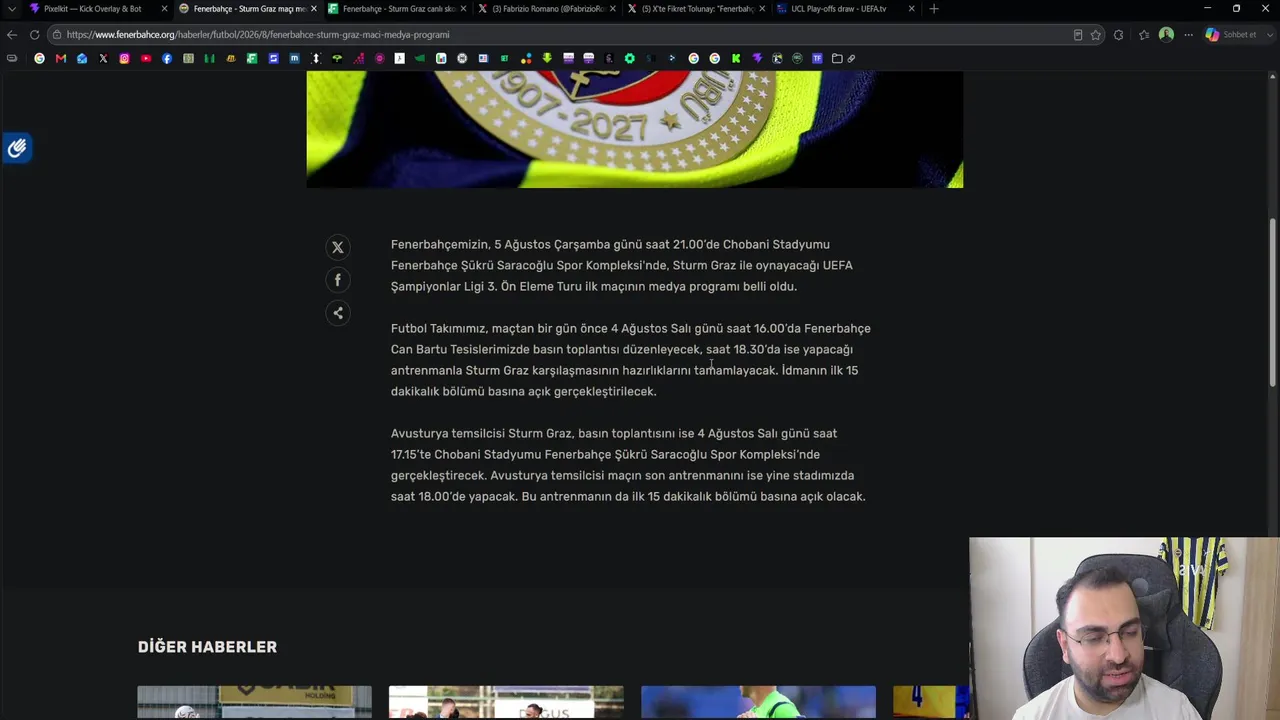
Task: Open the TF bookmark icon
Action: (x=817, y=58)
